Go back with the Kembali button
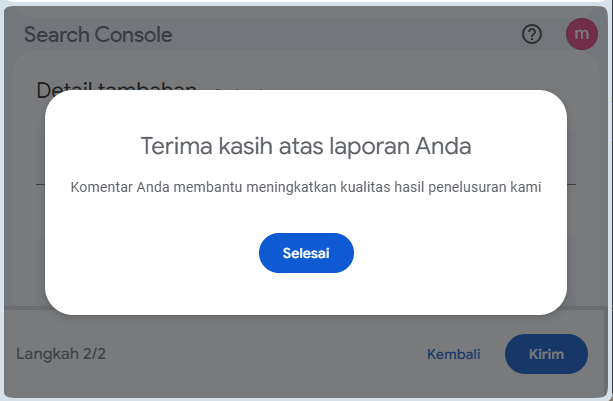 coord(453,354)
